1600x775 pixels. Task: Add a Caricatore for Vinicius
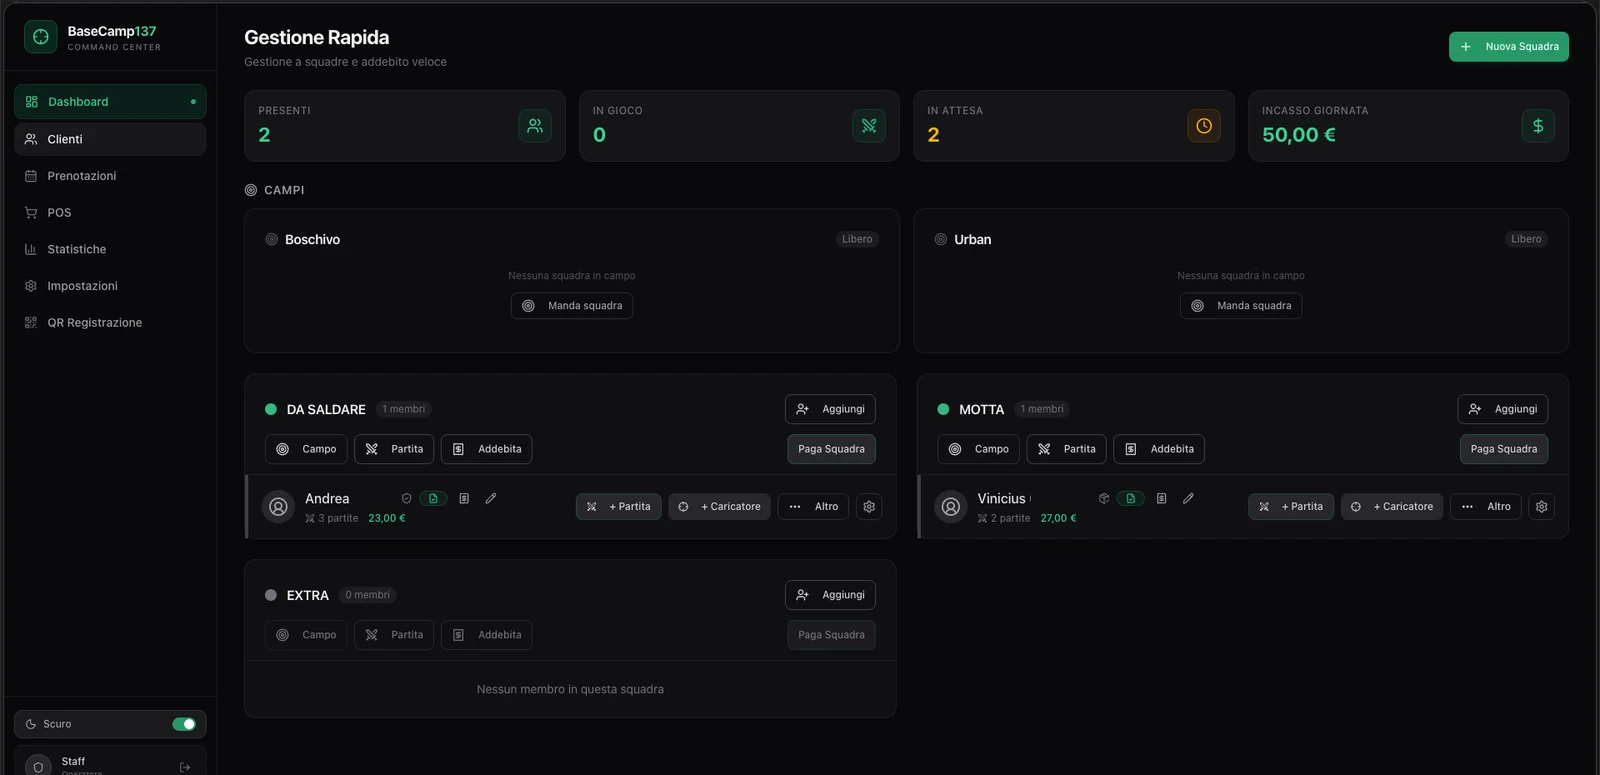coord(1392,507)
